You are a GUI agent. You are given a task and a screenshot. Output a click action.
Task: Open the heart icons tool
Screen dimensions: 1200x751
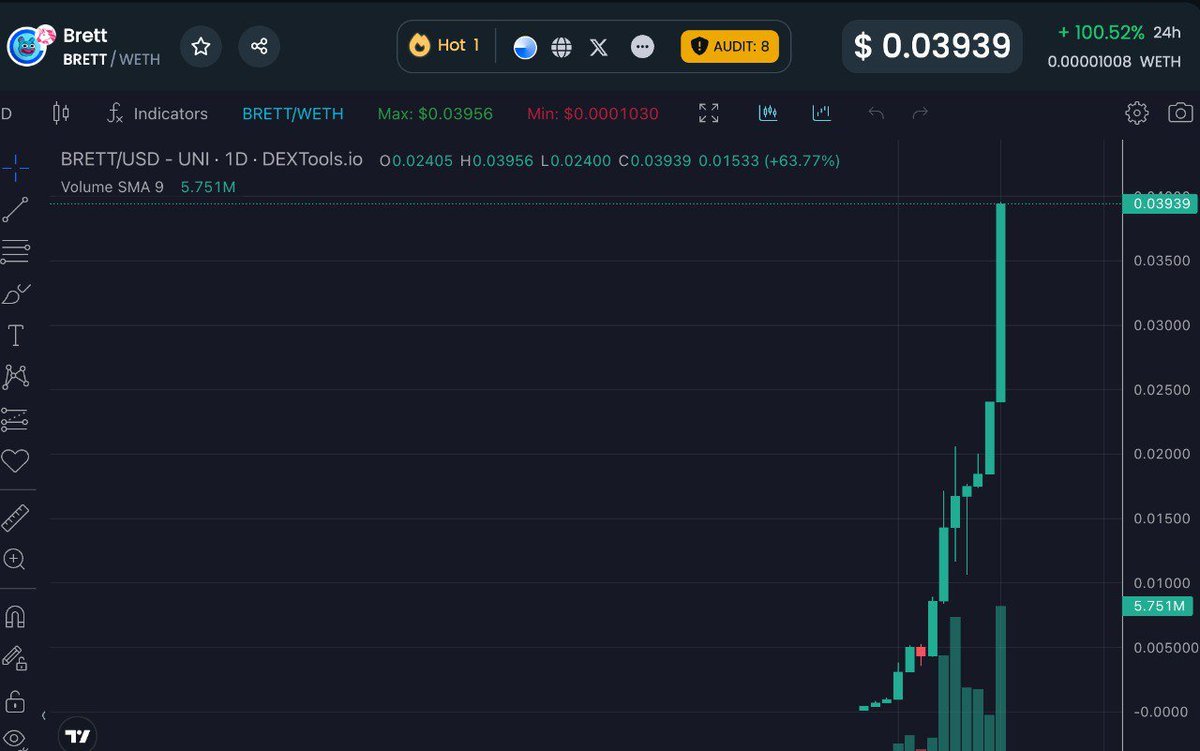(x=15, y=461)
